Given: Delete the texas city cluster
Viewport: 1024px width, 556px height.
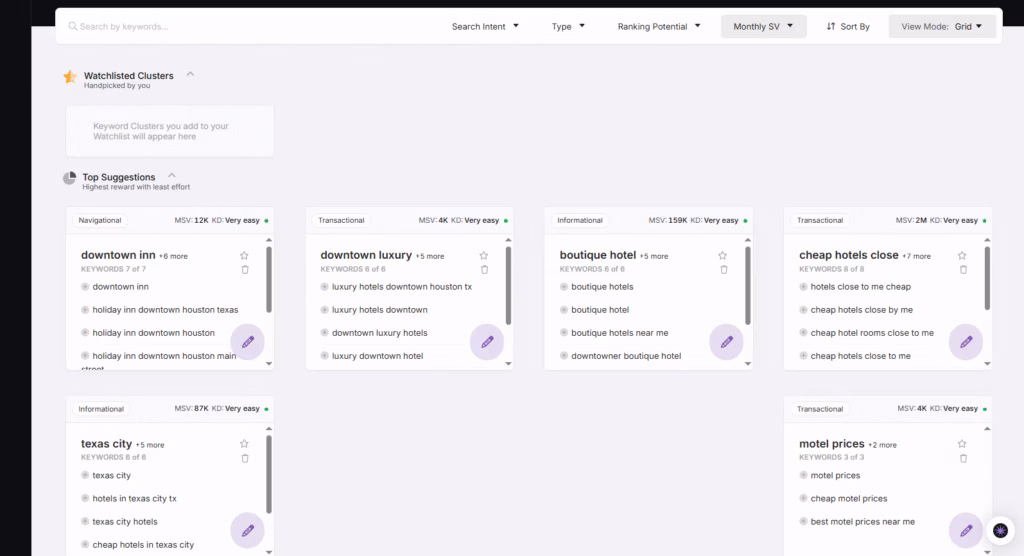Looking at the screenshot, I should 245,458.
